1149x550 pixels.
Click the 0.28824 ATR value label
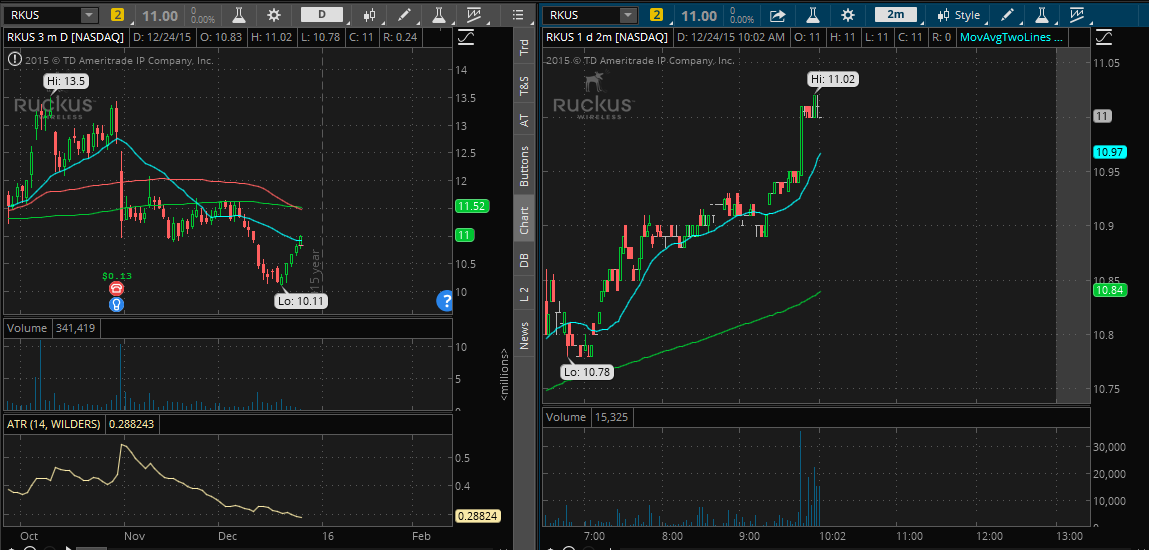[478, 516]
